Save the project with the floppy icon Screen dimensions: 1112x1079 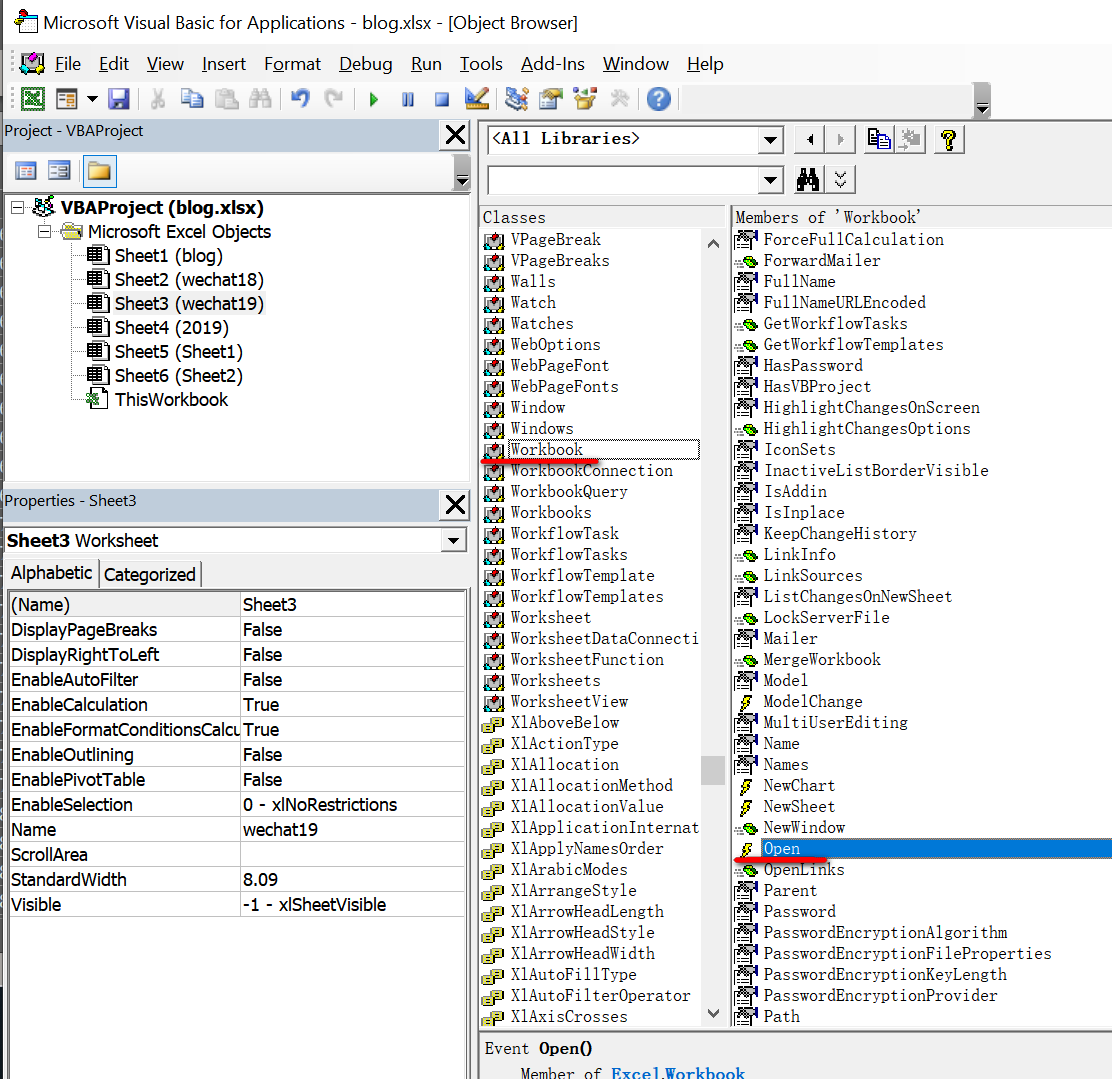tap(118, 99)
